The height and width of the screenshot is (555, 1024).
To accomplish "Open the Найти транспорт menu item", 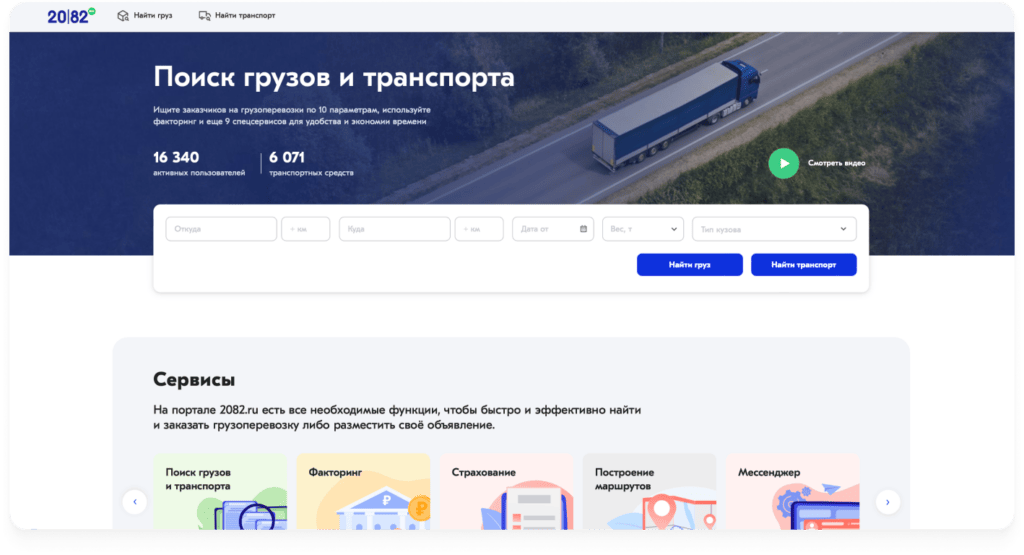I will point(245,16).
